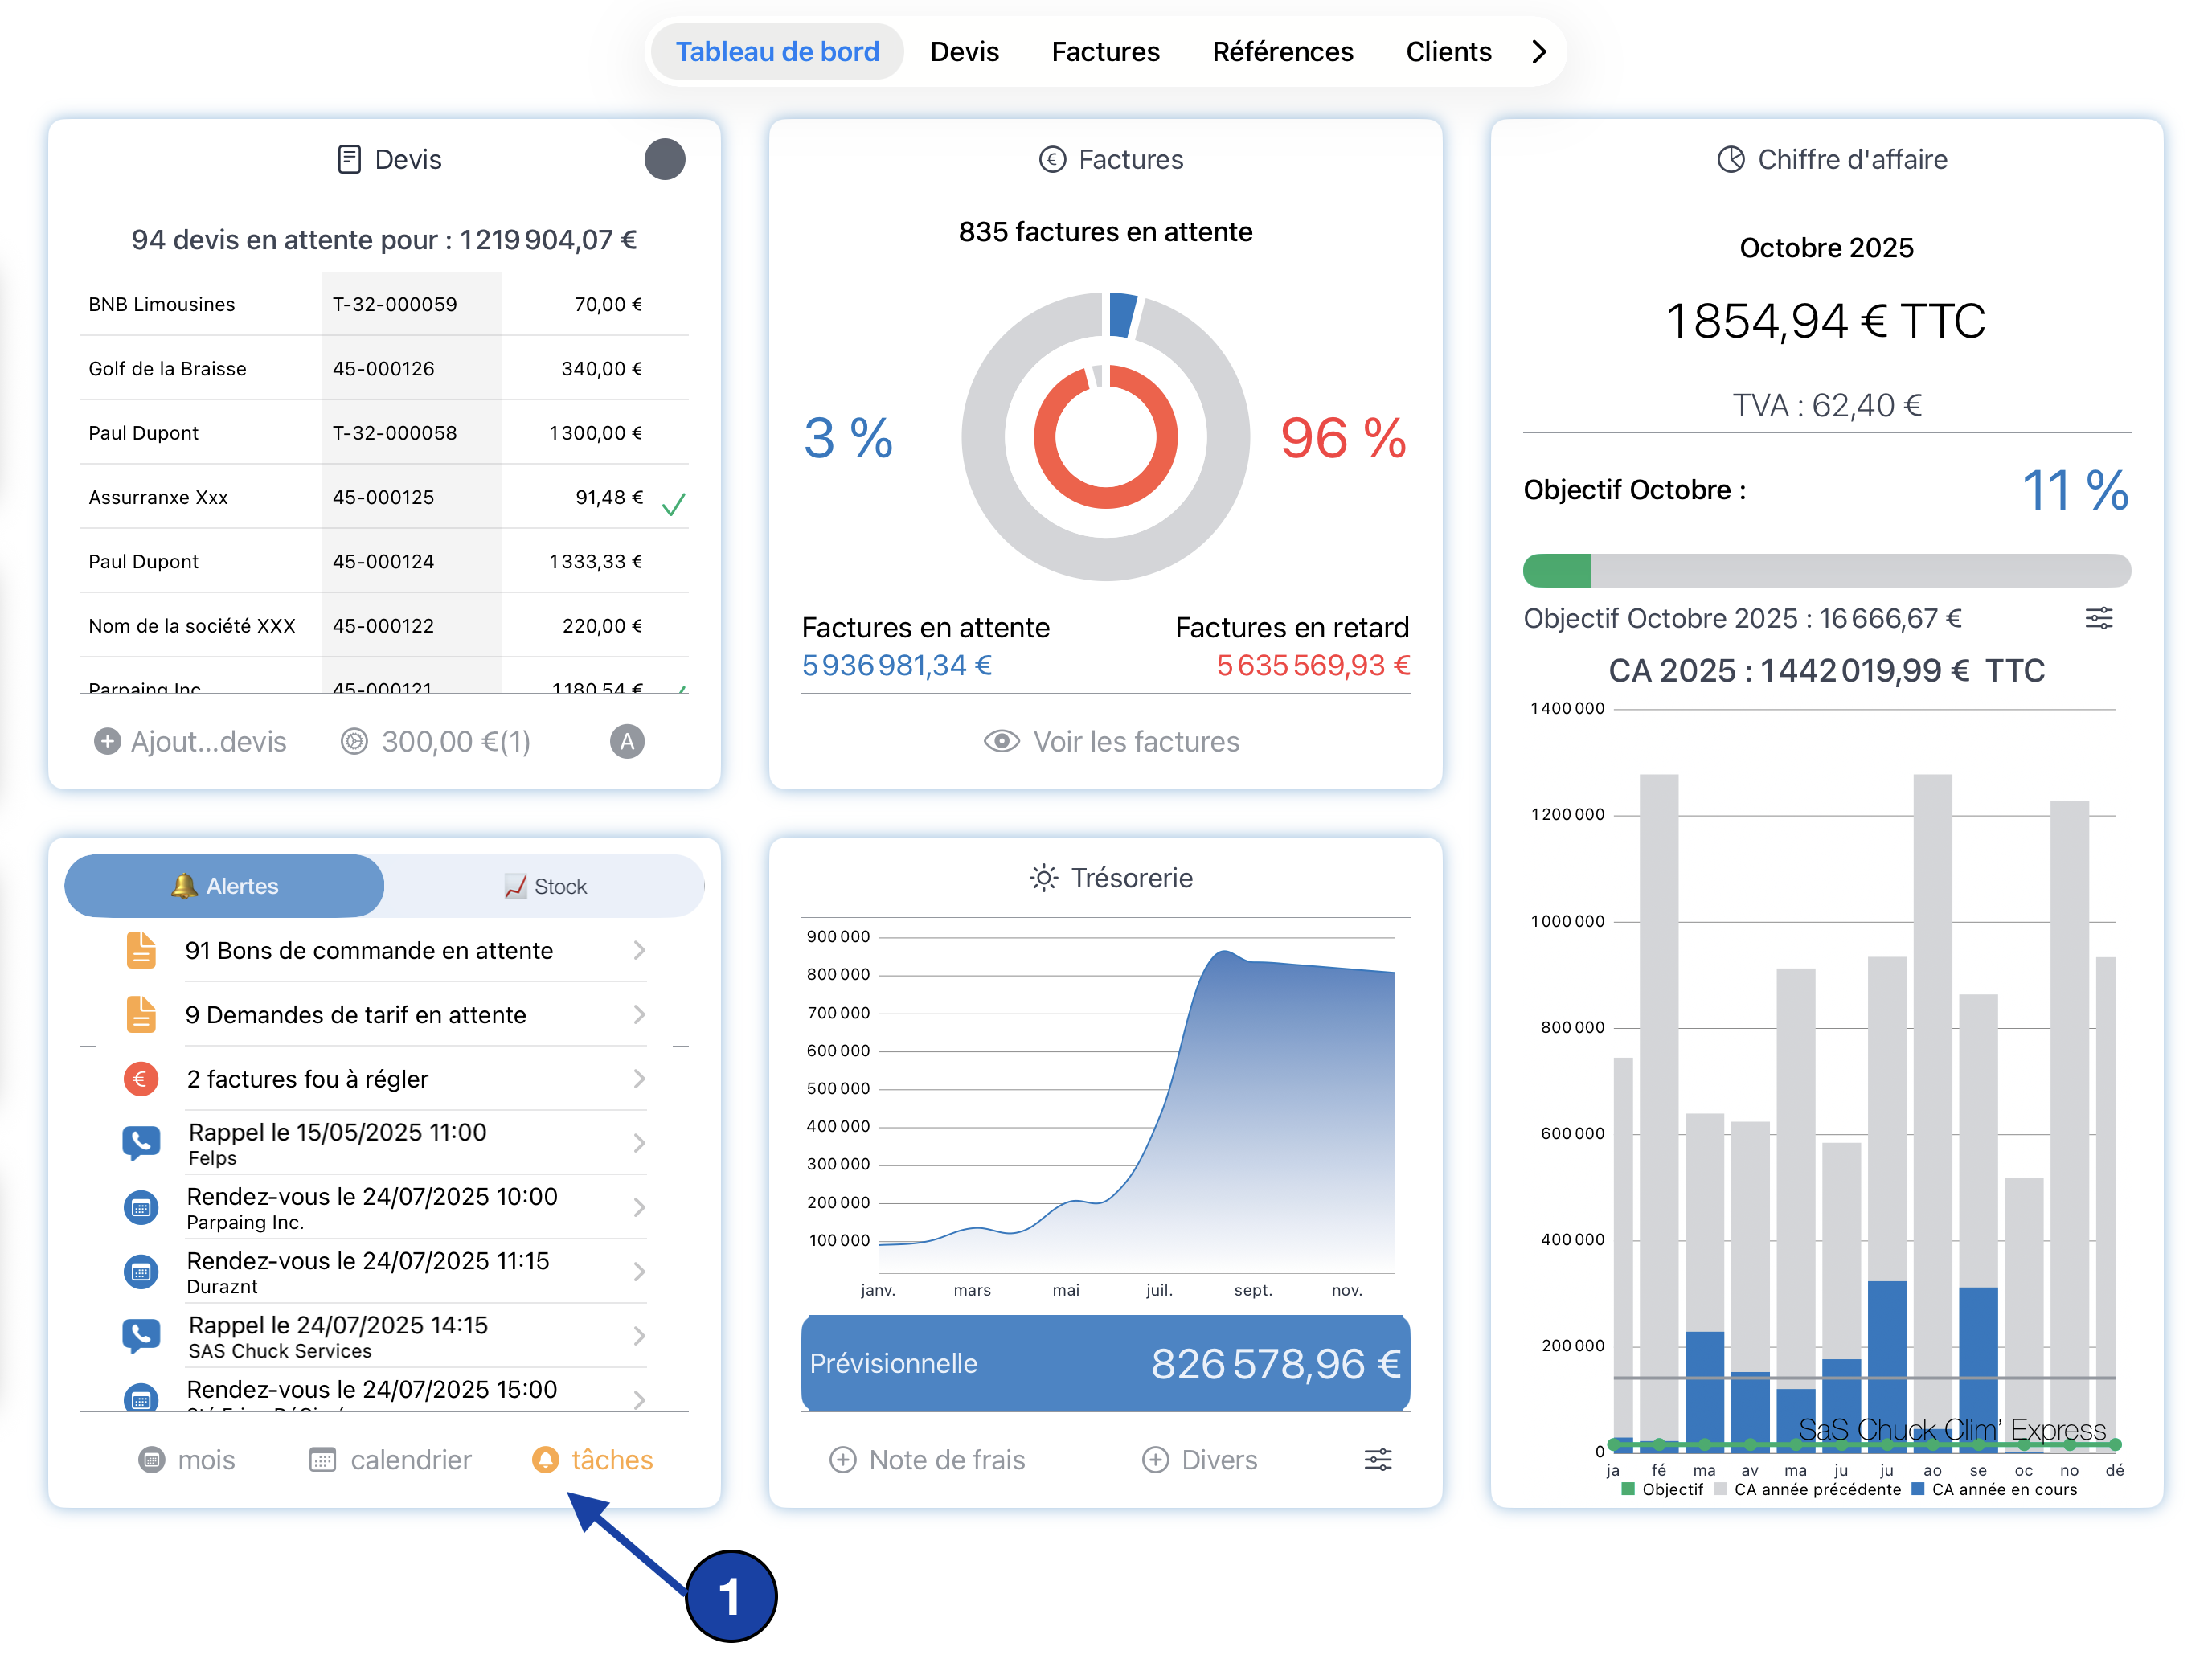Switch to calendrier view
Screen dimensions: 2212x1659
tap(391, 1459)
